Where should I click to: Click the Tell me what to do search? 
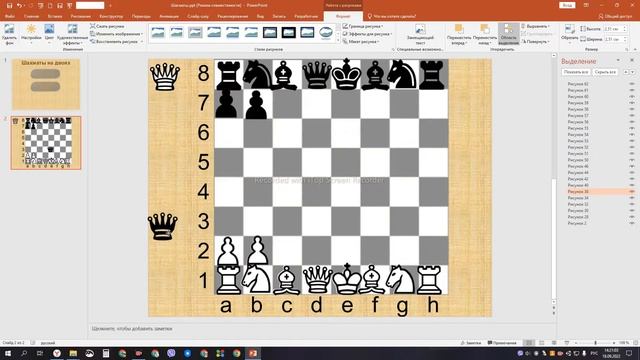tap(392, 16)
